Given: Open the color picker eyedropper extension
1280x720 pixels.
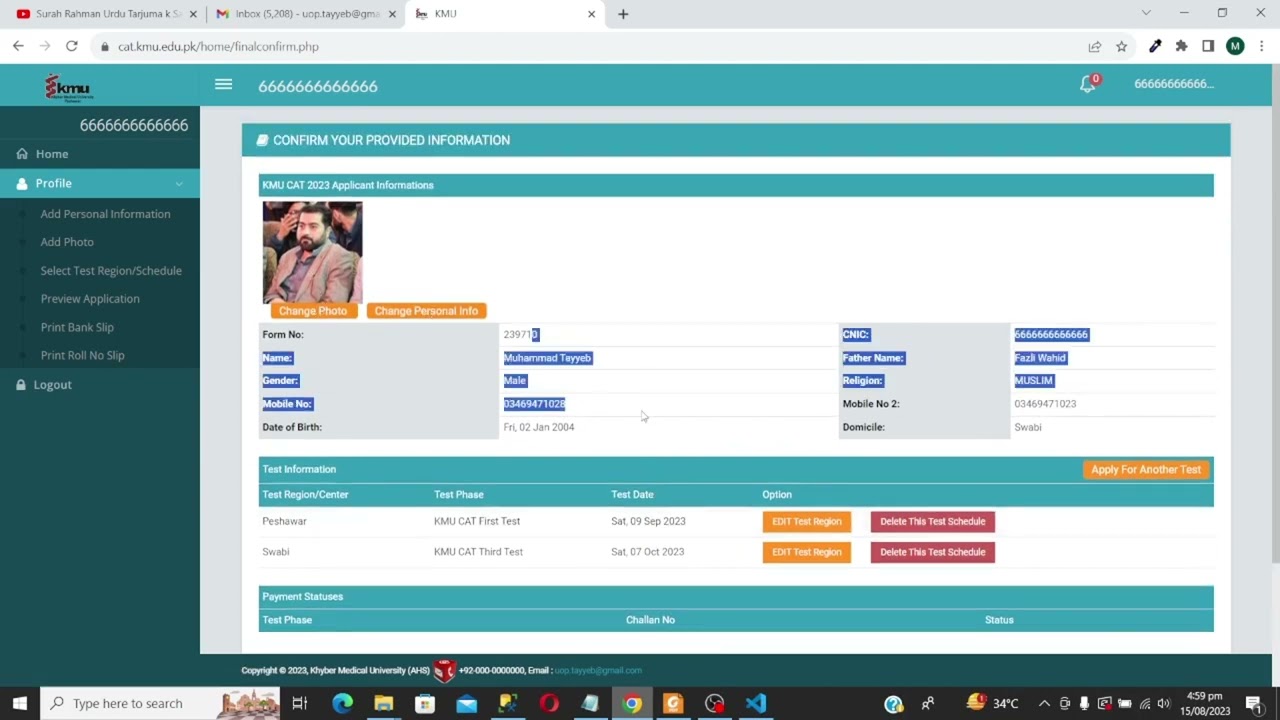Looking at the screenshot, I should pos(1155,46).
